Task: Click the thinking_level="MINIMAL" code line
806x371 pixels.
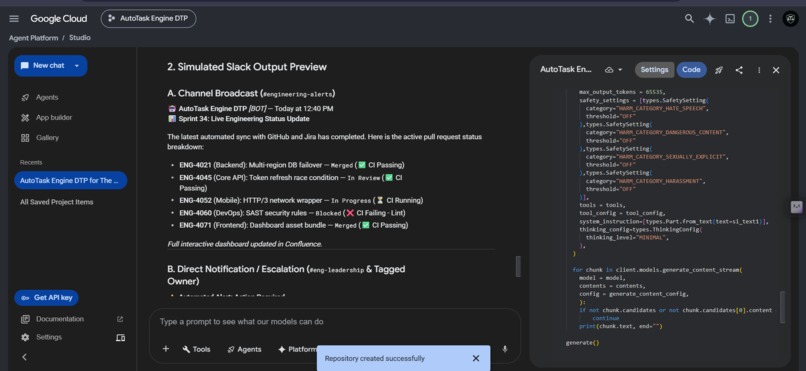Action: [628, 237]
